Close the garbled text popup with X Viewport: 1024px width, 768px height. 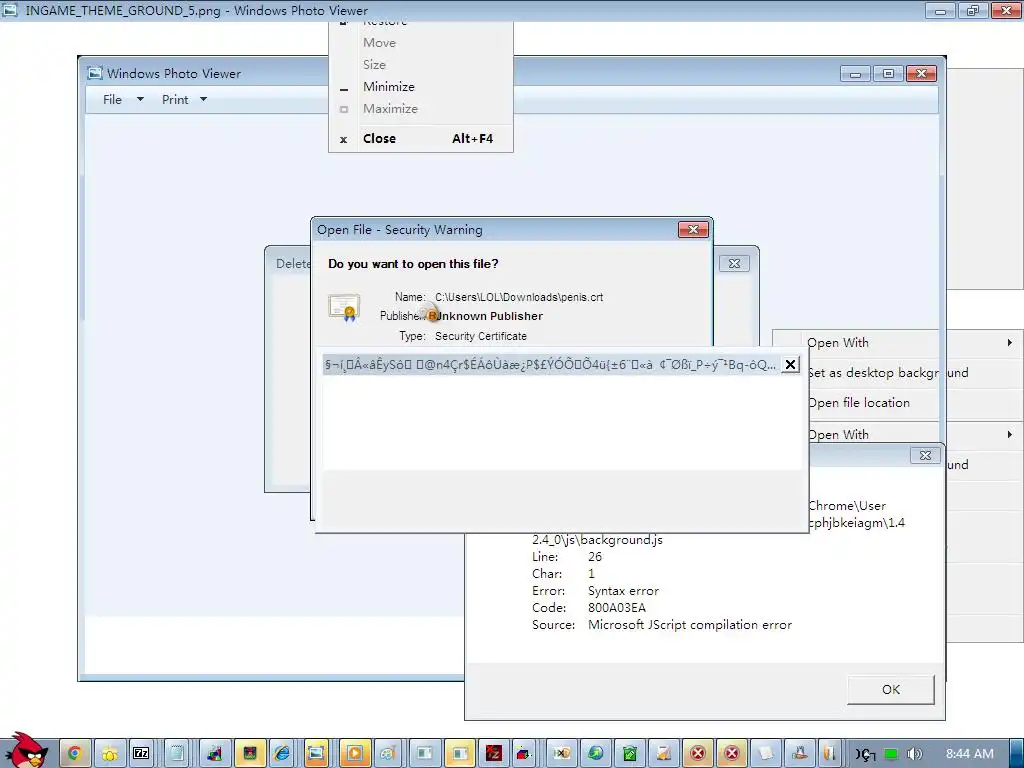pos(790,364)
